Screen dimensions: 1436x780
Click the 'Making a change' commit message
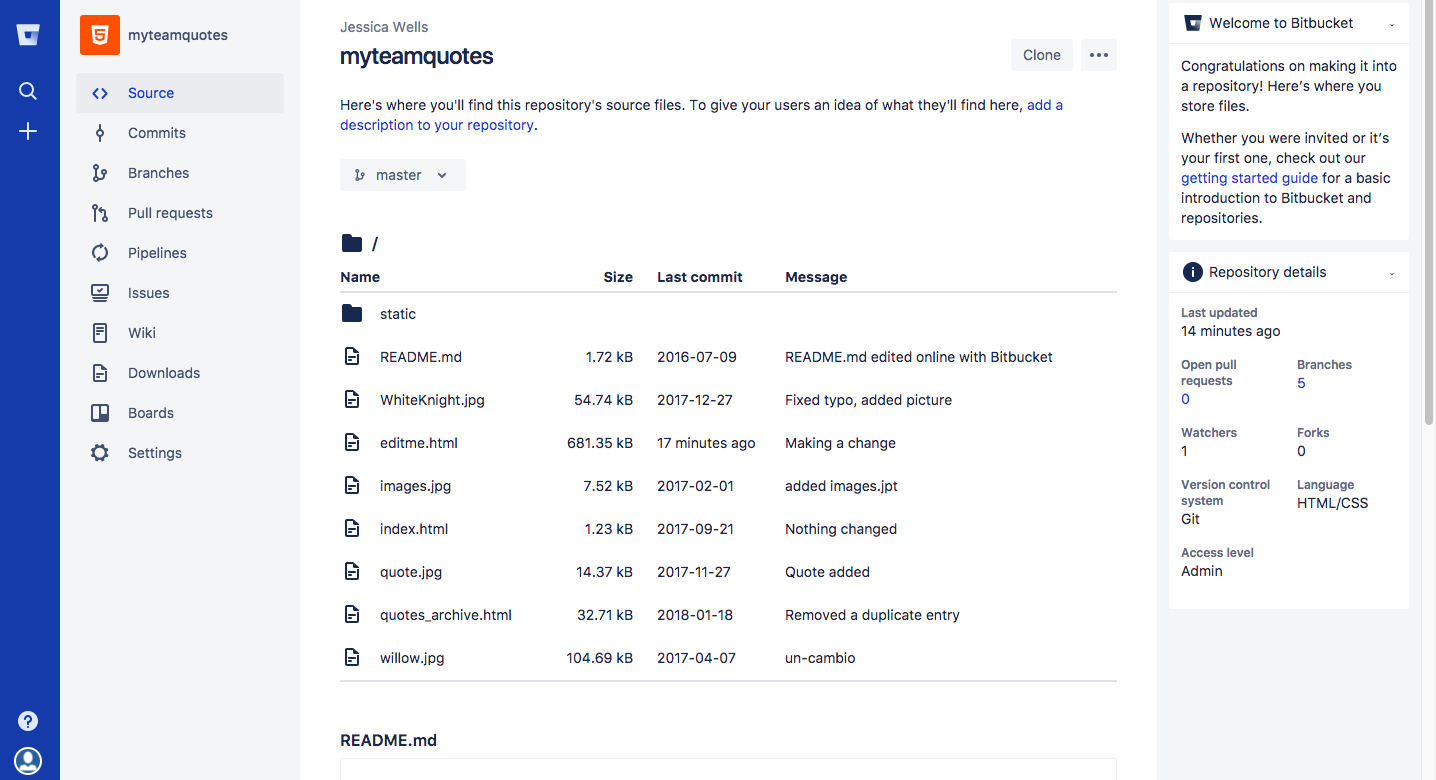click(840, 443)
